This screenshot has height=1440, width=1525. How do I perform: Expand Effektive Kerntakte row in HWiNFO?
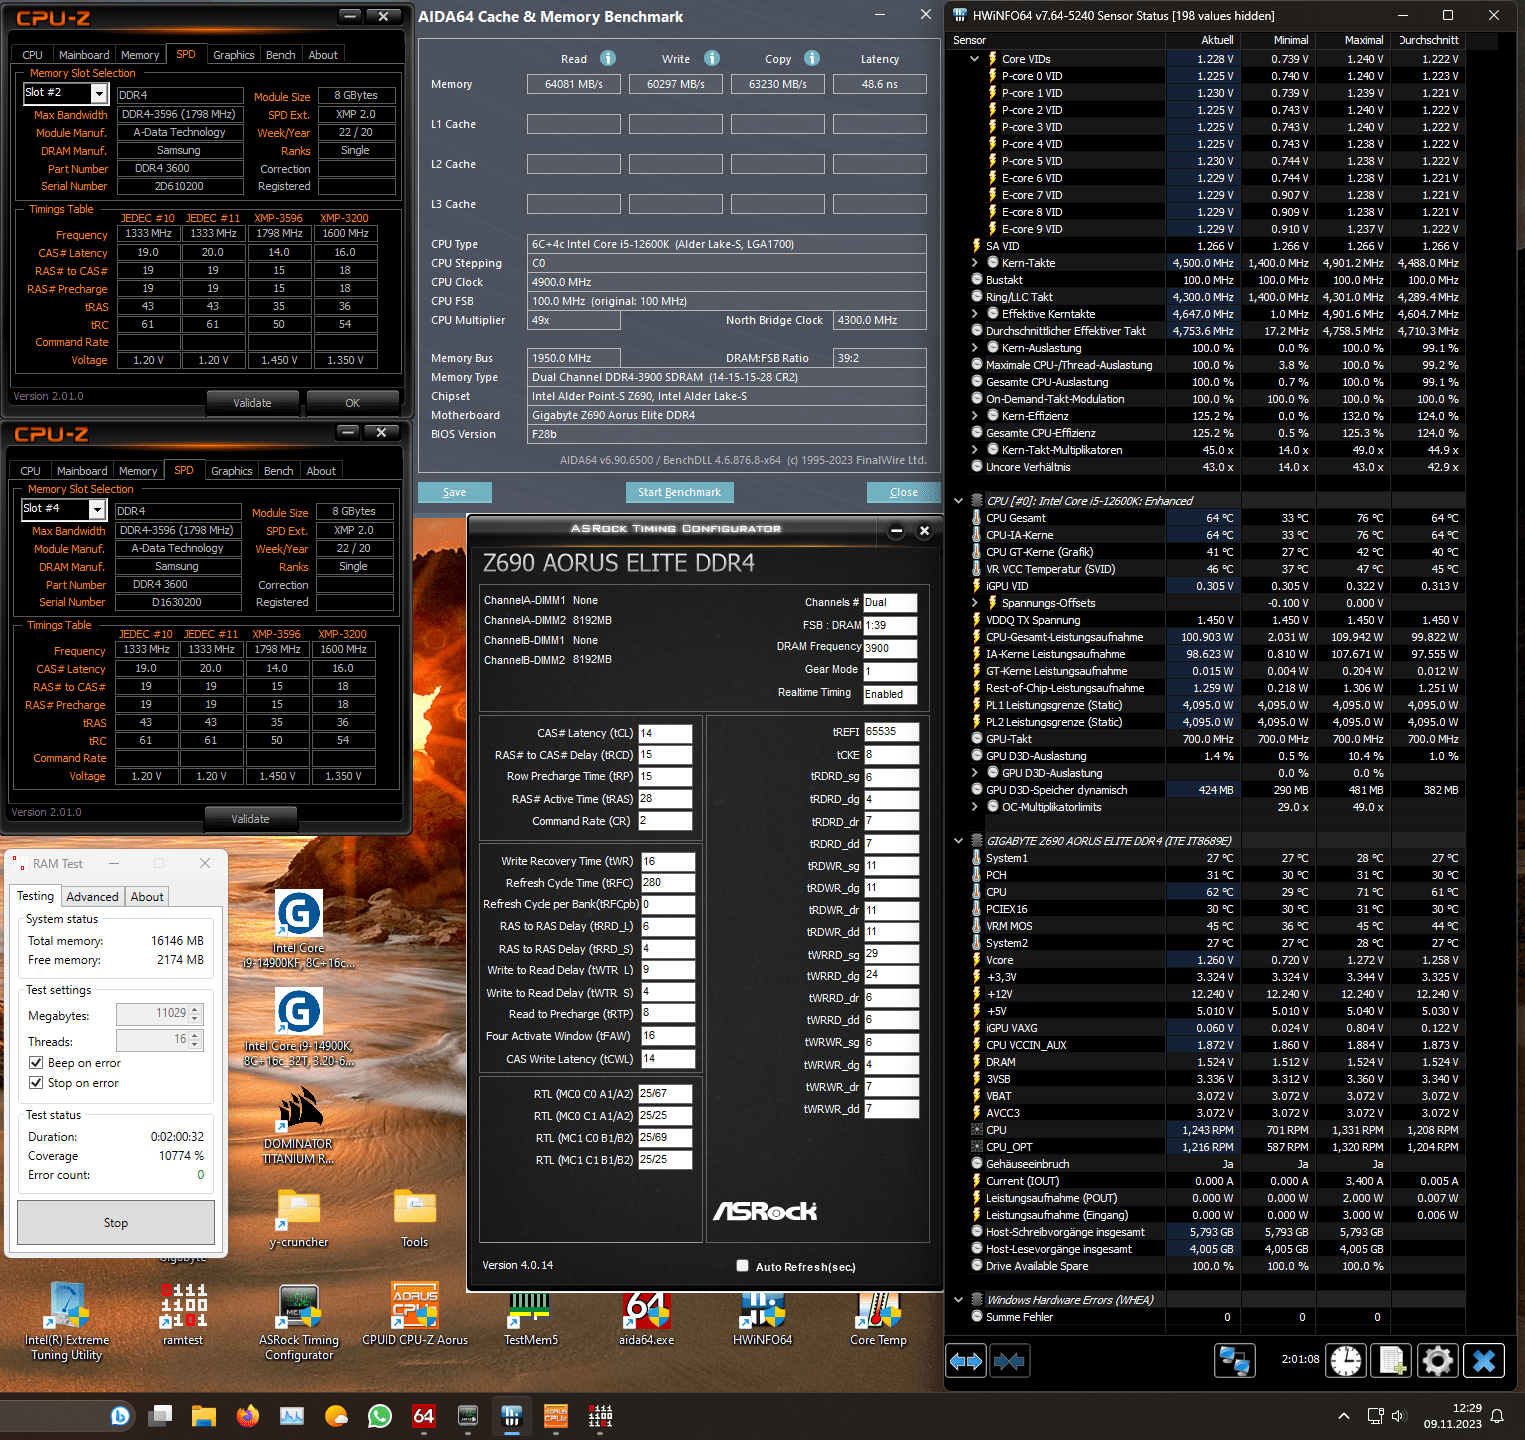coord(975,314)
